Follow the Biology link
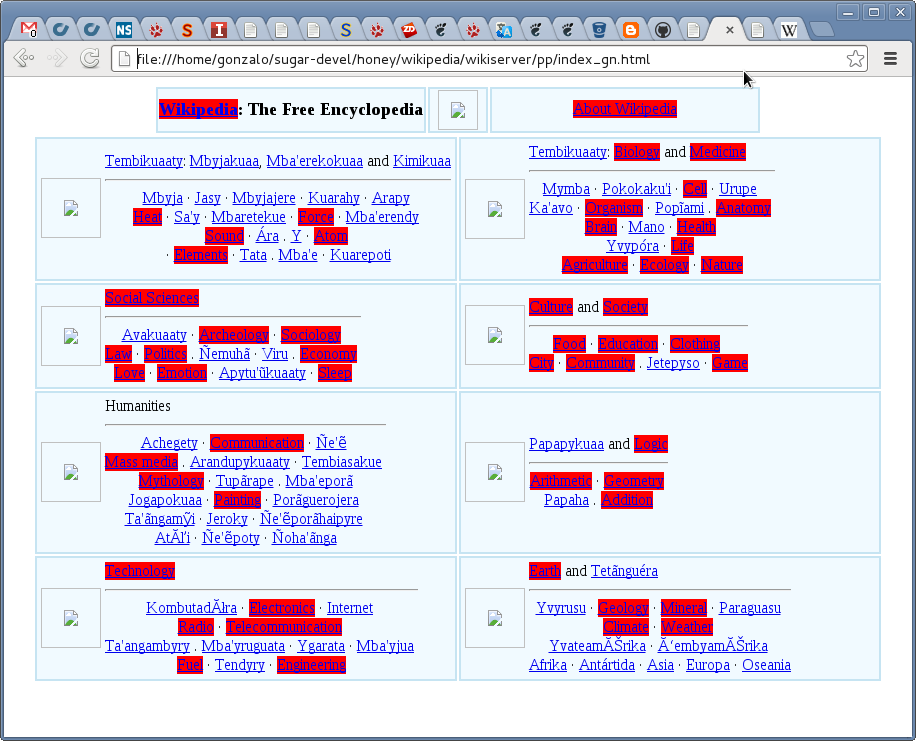 [637, 152]
